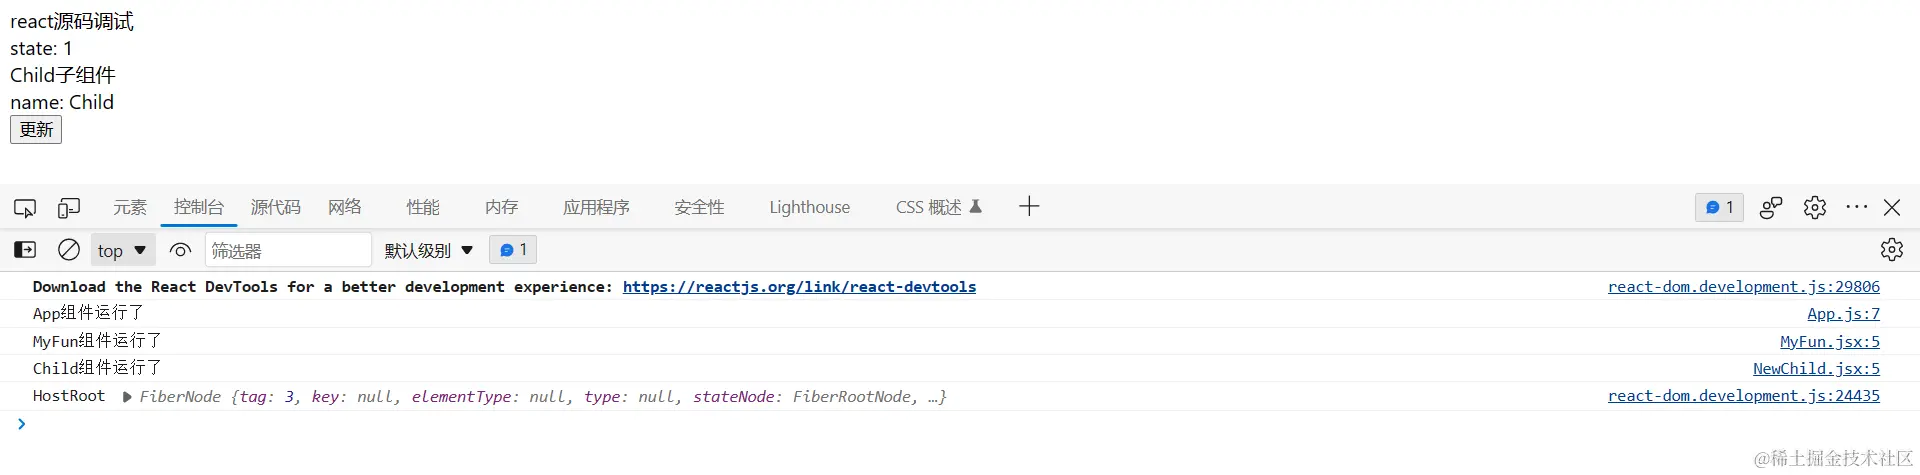Open the App.js:7 source link

1843,314
